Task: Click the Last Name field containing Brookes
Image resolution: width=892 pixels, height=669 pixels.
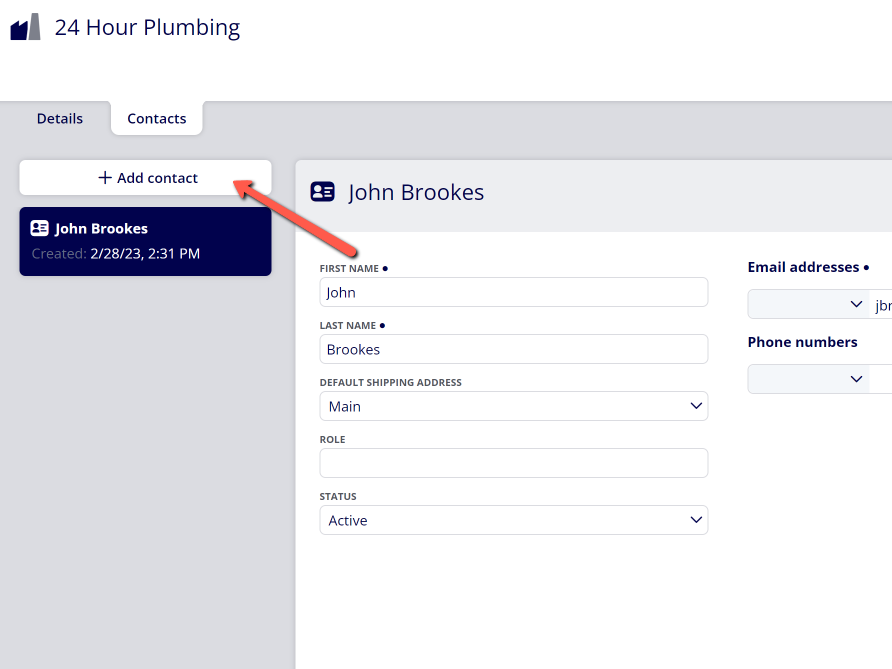Action: pyautogui.click(x=514, y=349)
